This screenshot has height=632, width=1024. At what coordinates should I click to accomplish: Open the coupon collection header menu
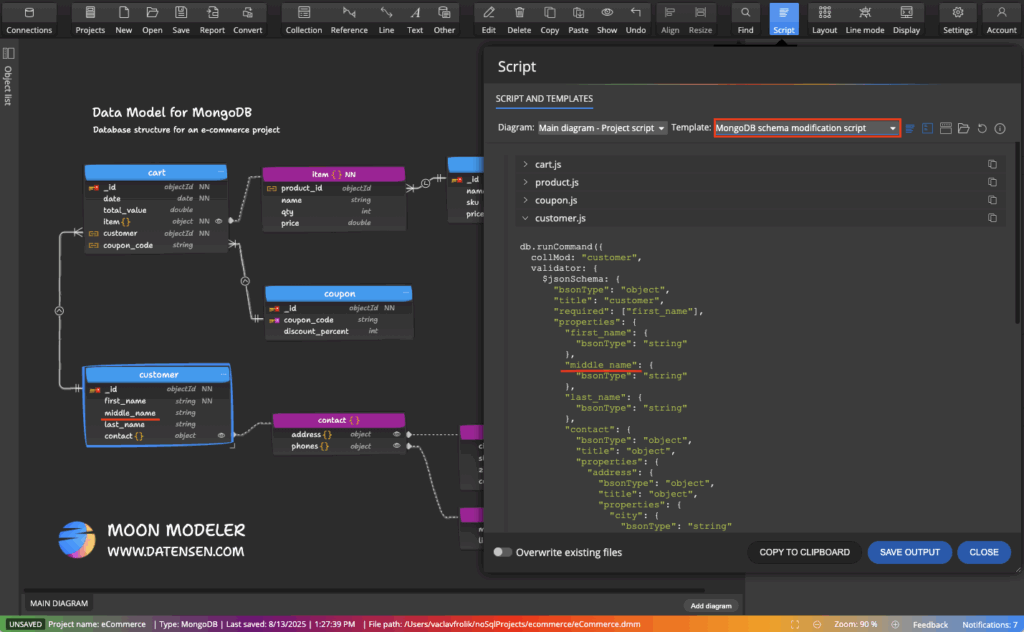406,294
